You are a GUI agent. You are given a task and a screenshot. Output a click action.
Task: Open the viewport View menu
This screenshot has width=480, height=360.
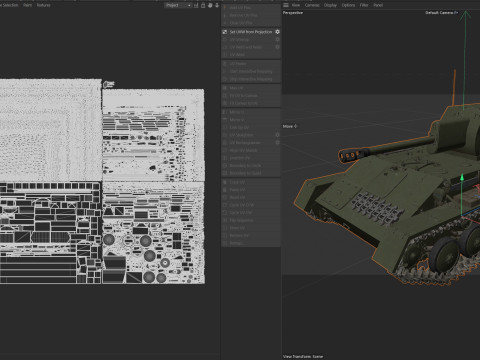(296, 5)
